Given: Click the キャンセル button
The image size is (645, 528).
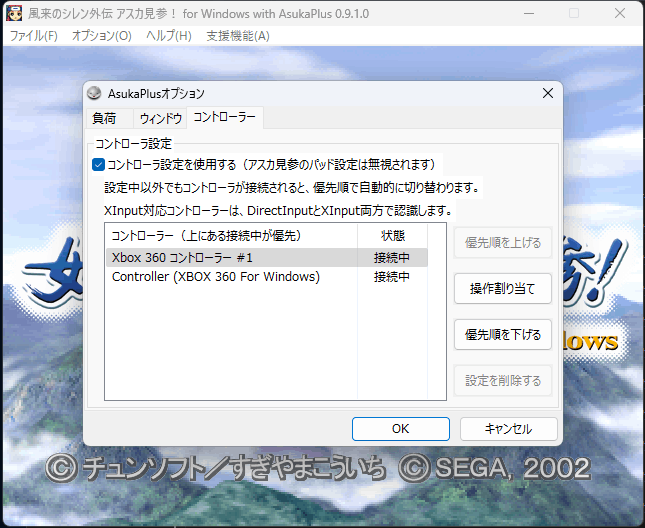Looking at the screenshot, I should coord(508,429).
